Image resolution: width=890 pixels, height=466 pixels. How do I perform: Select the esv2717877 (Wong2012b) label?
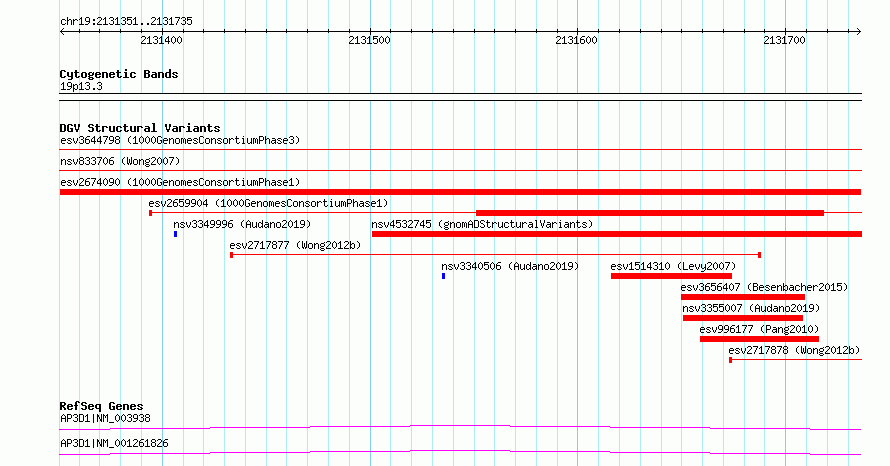(x=295, y=245)
